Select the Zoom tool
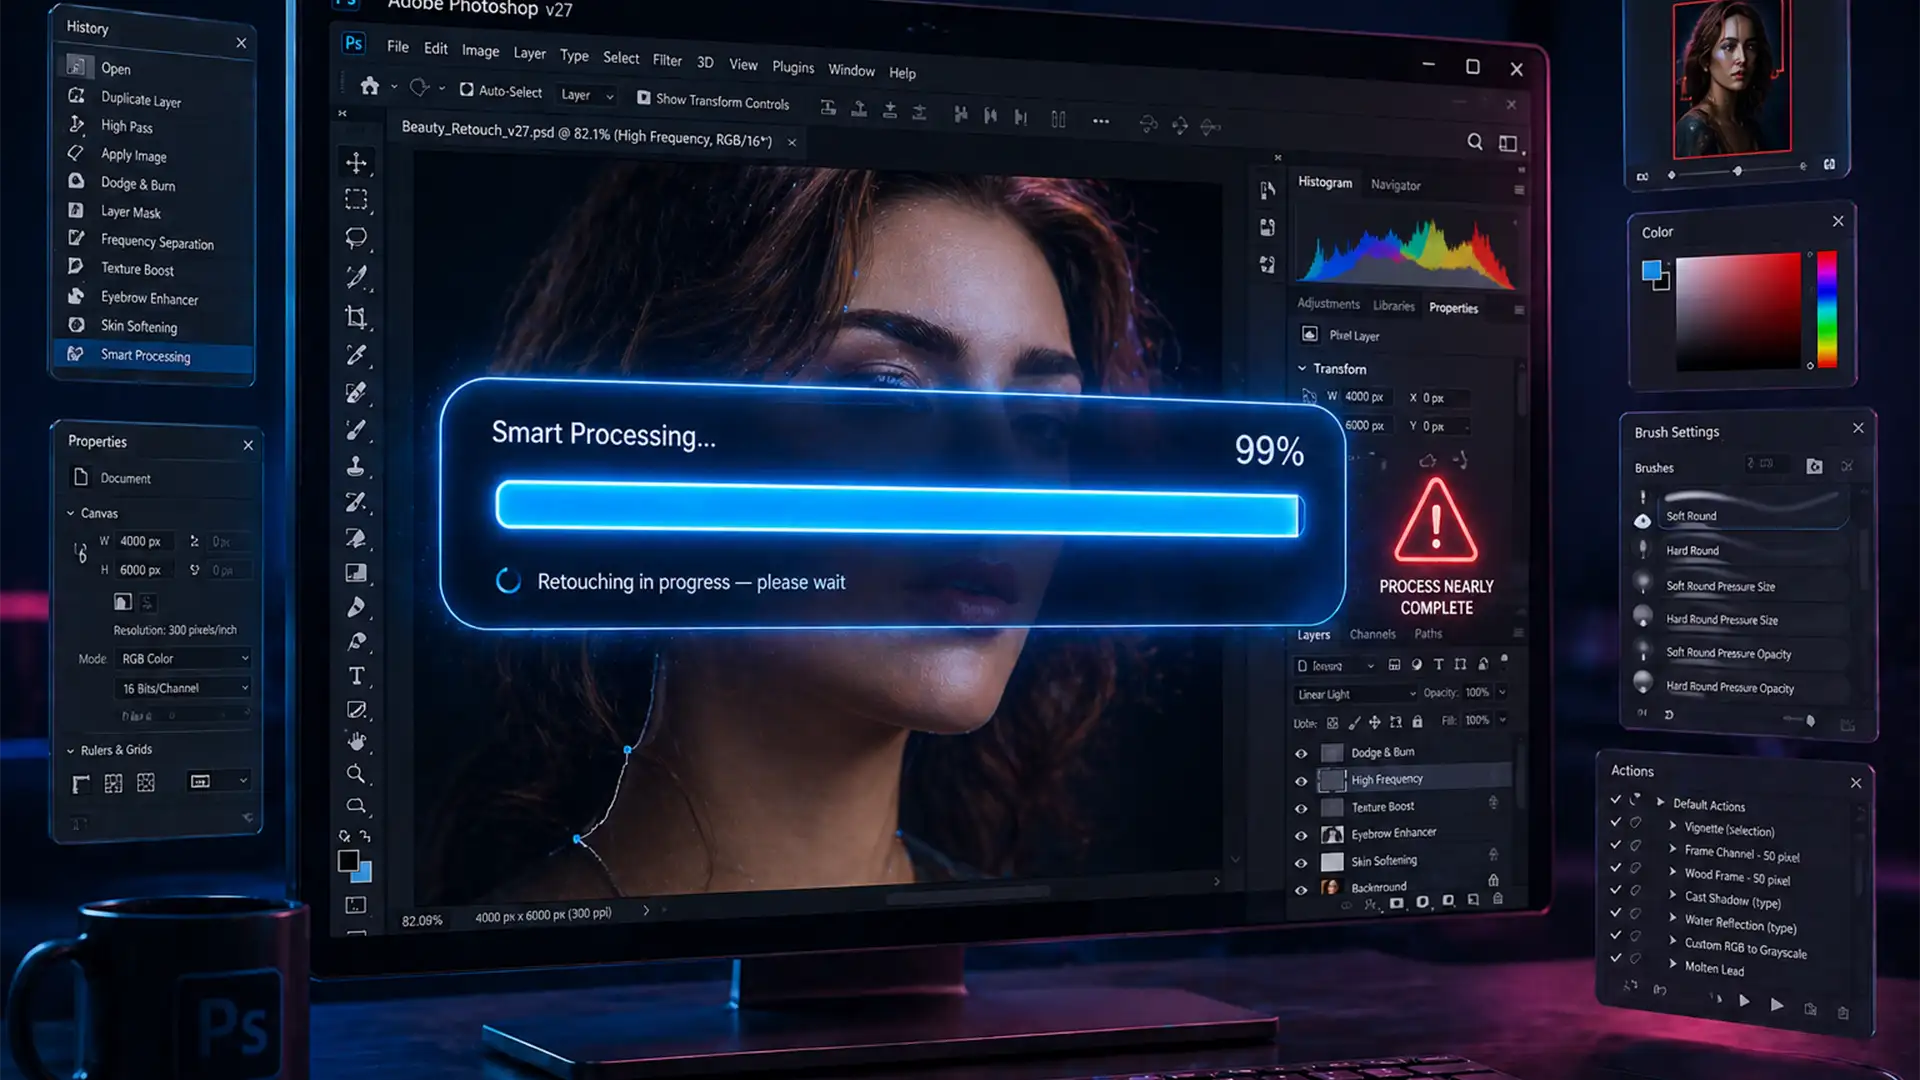The width and height of the screenshot is (1920, 1080). [x=356, y=773]
